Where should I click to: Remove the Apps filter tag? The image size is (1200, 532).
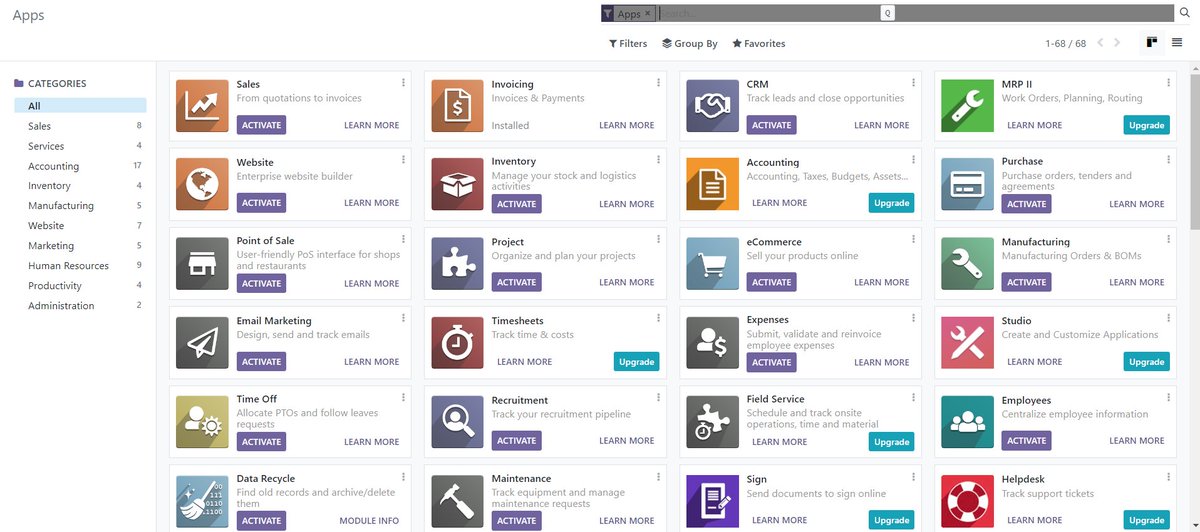648,13
